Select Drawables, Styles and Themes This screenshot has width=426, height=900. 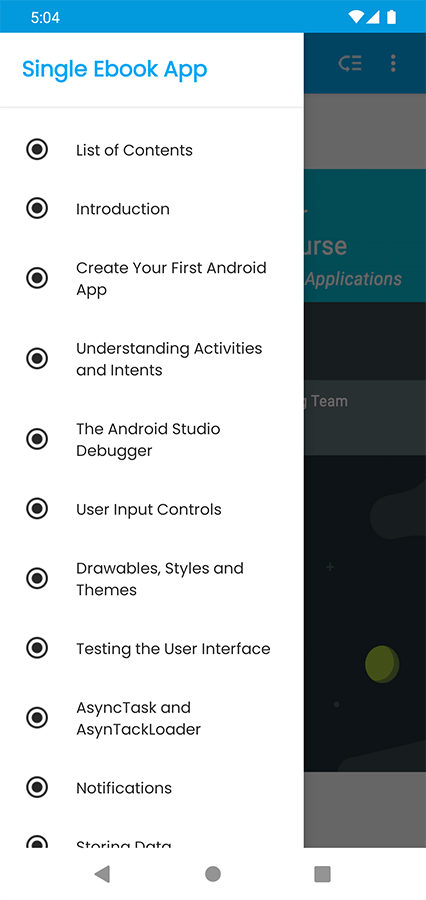pyautogui.click(x=152, y=579)
